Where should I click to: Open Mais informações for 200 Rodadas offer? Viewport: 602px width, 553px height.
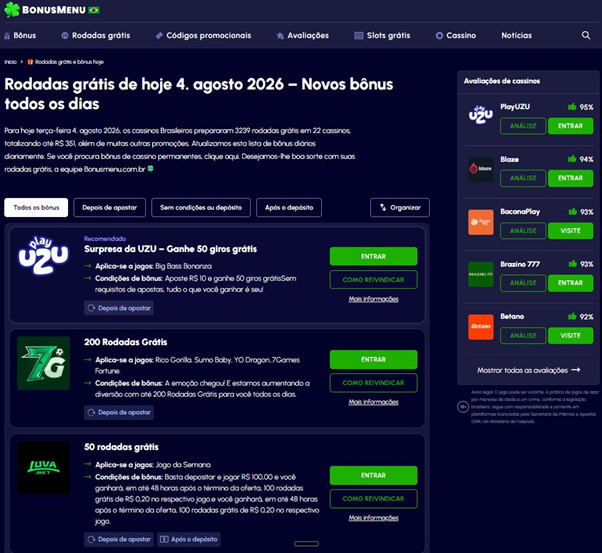pyautogui.click(x=373, y=402)
